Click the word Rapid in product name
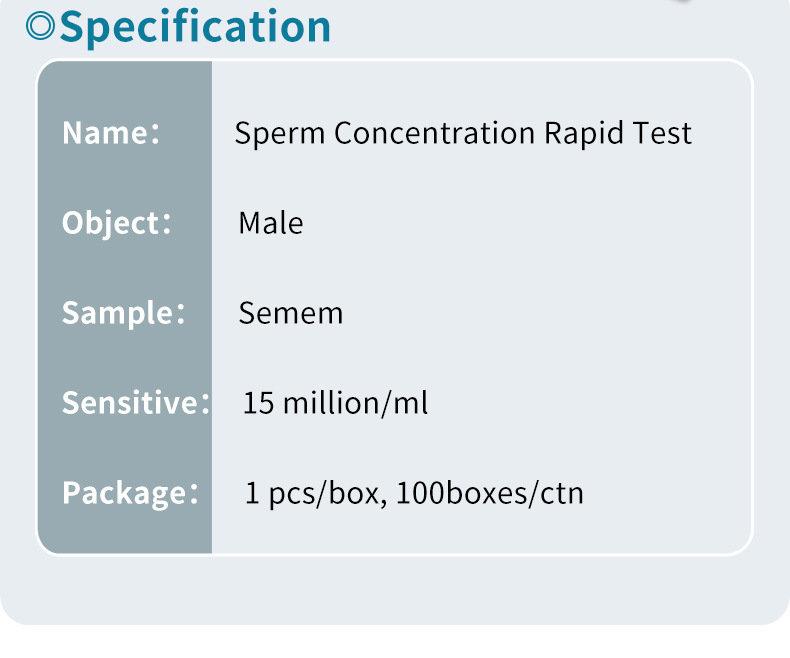790x658 pixels. tap(583, 134)
